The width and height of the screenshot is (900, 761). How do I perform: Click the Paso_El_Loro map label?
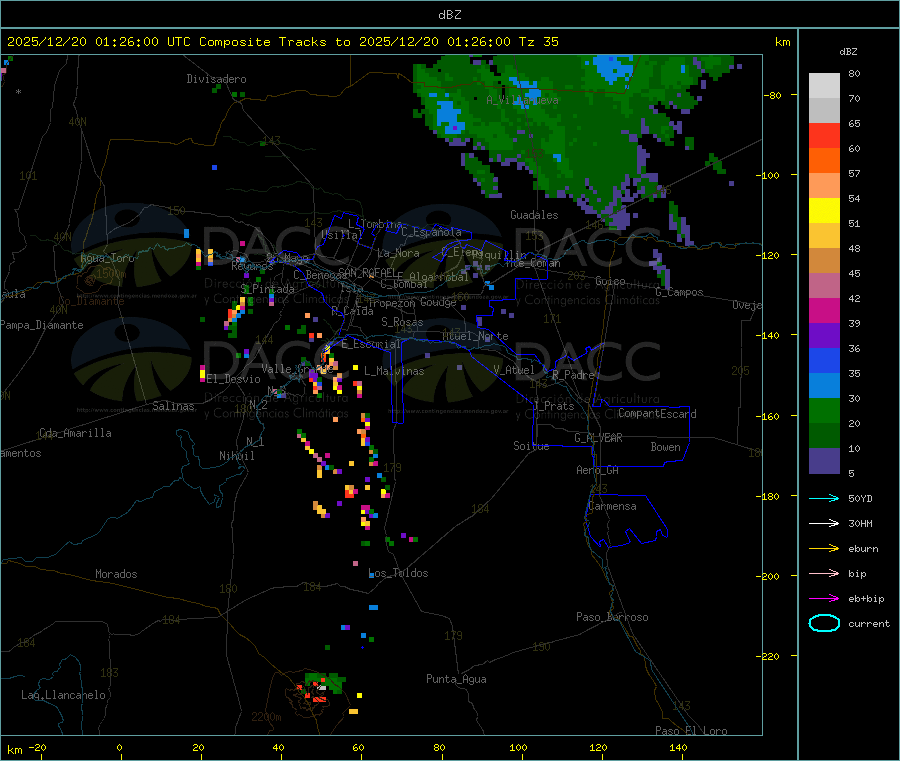tap(691, 731)
